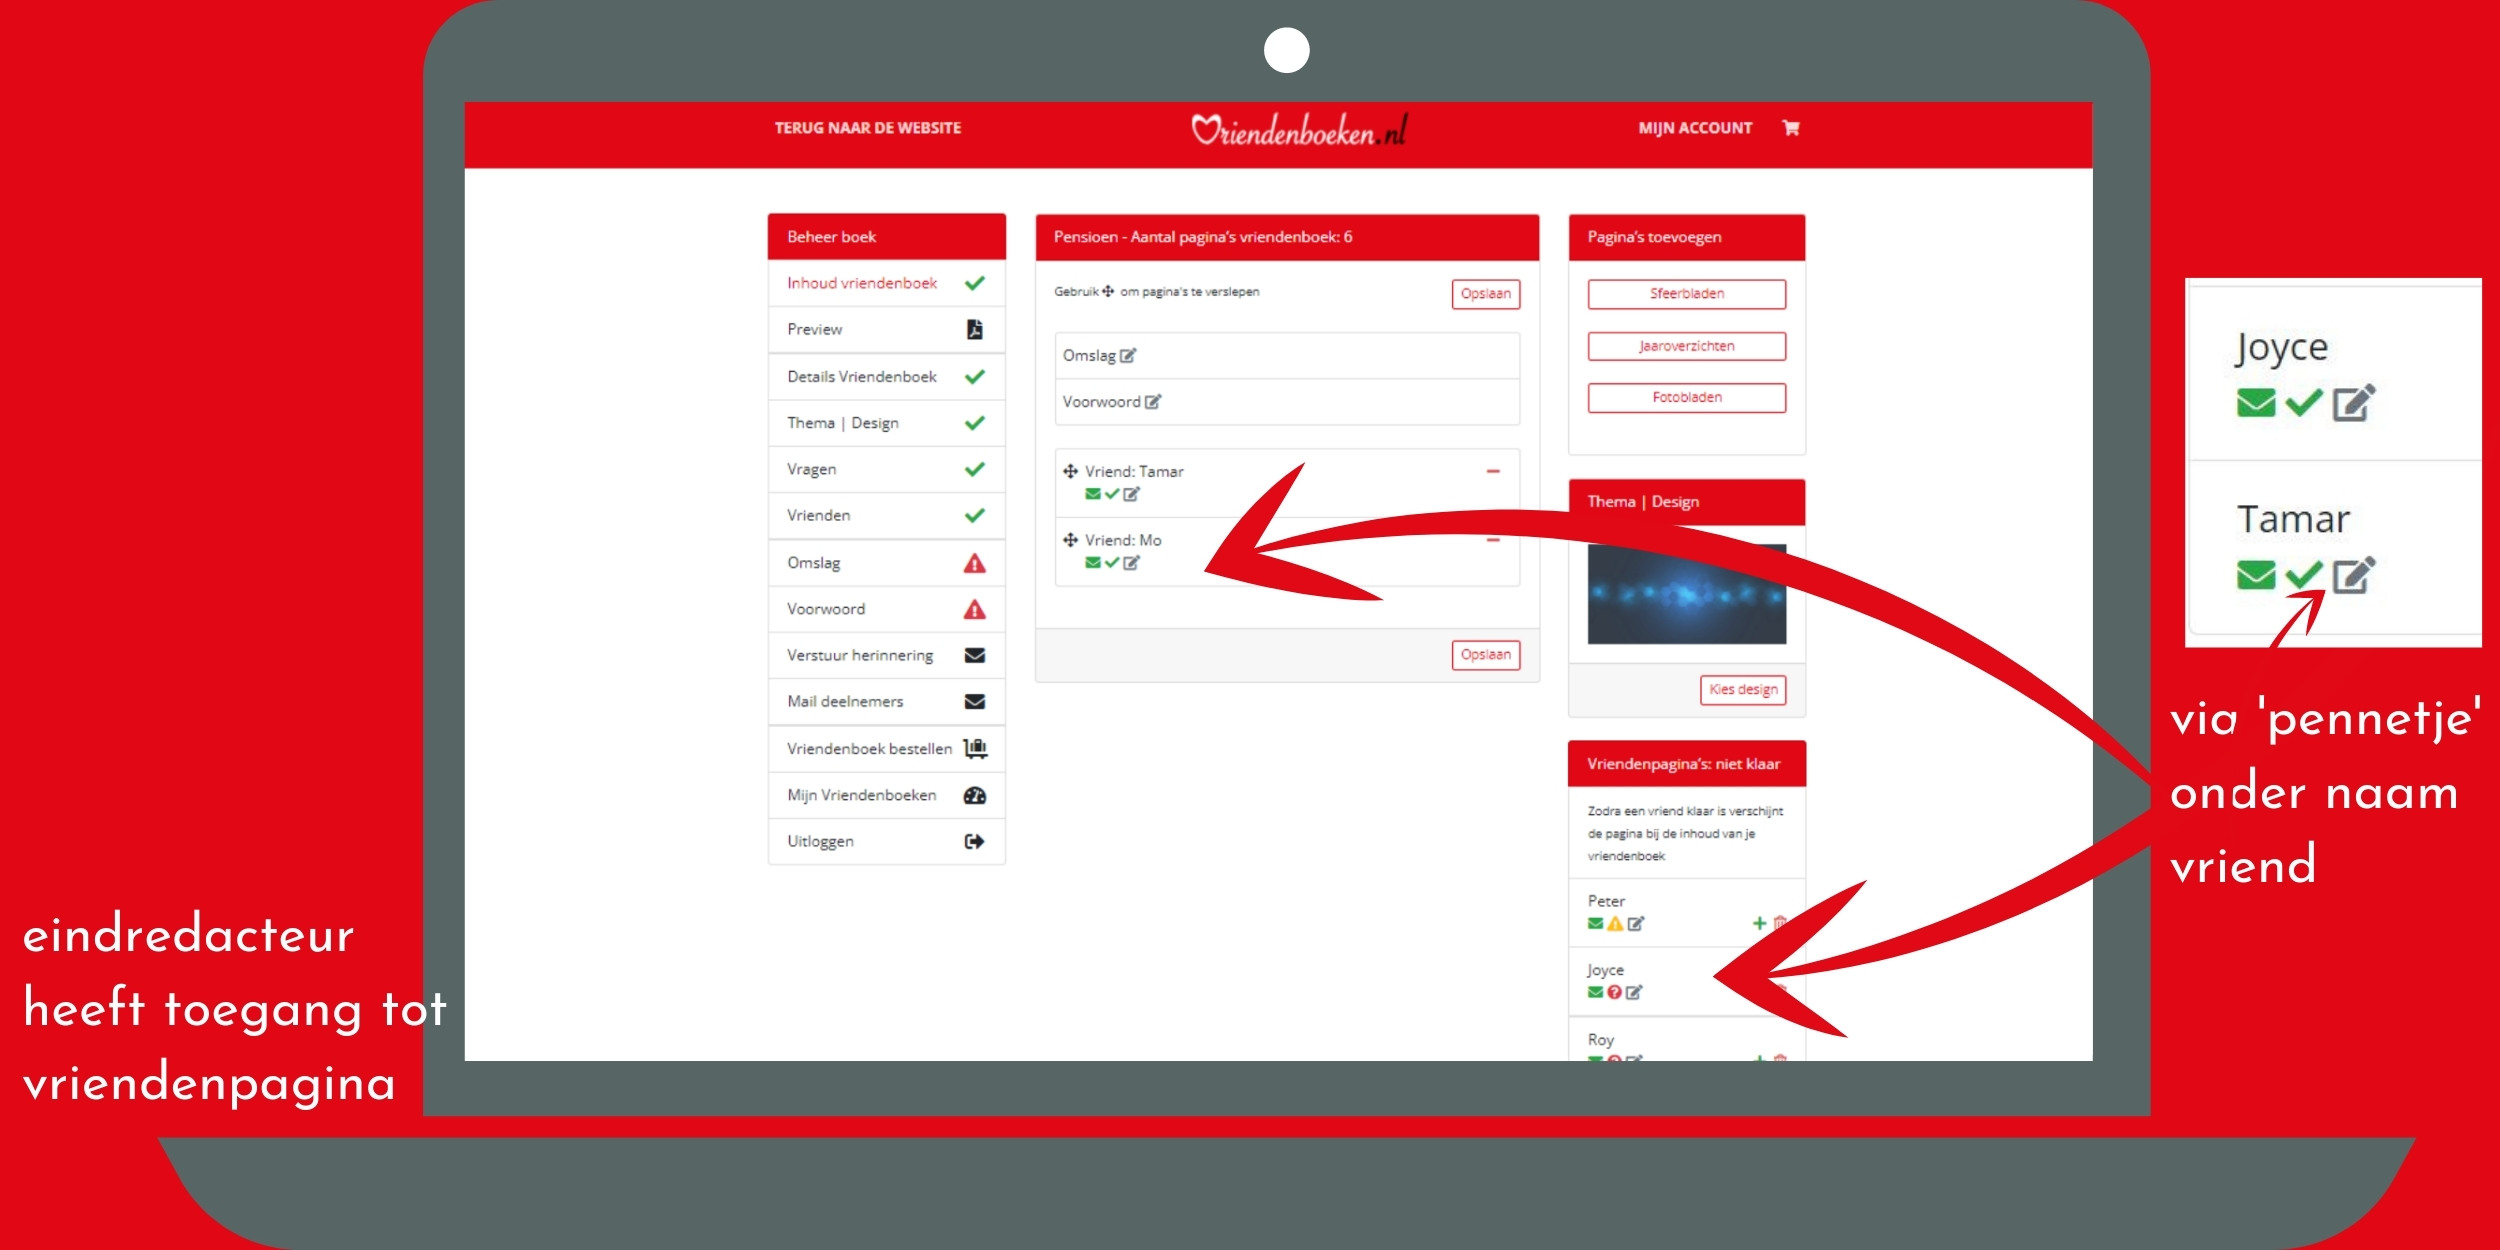Open the edit pencil under Joyce in list
2500x1250 pixels.
click(1634, 993)
